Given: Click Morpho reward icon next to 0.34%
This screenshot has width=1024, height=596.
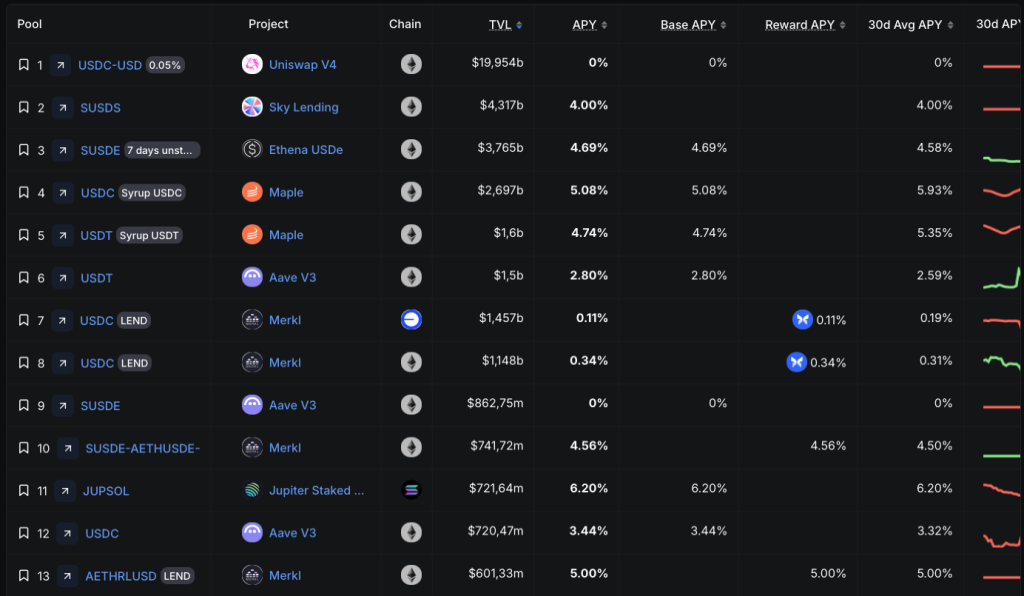Looking at the screenshot, I should click(796, 362).
